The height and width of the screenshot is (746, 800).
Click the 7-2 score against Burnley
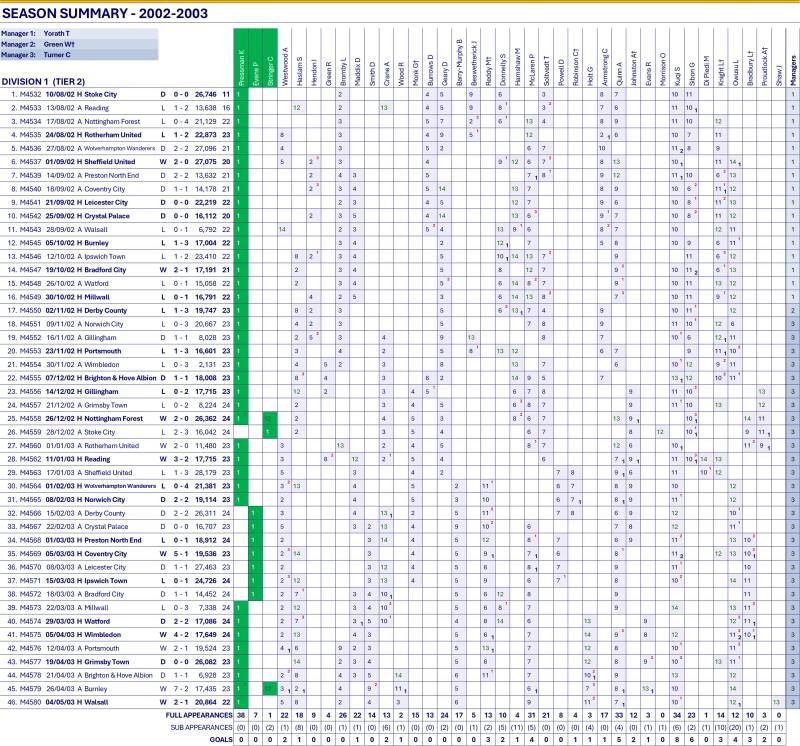[181, 689]
